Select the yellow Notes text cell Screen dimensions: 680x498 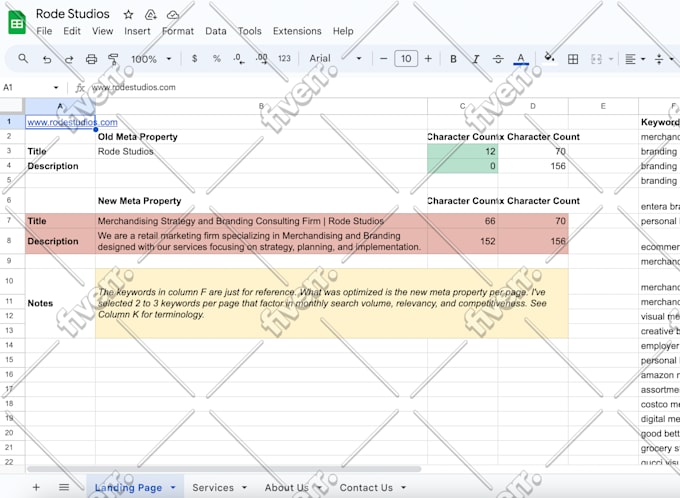(x=332, y=303)
